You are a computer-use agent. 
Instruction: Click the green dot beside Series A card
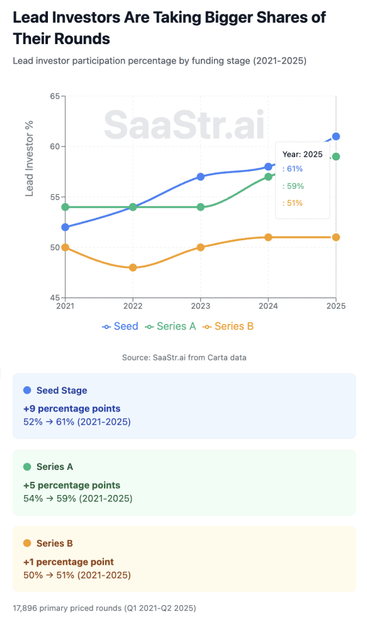(27, 467)
